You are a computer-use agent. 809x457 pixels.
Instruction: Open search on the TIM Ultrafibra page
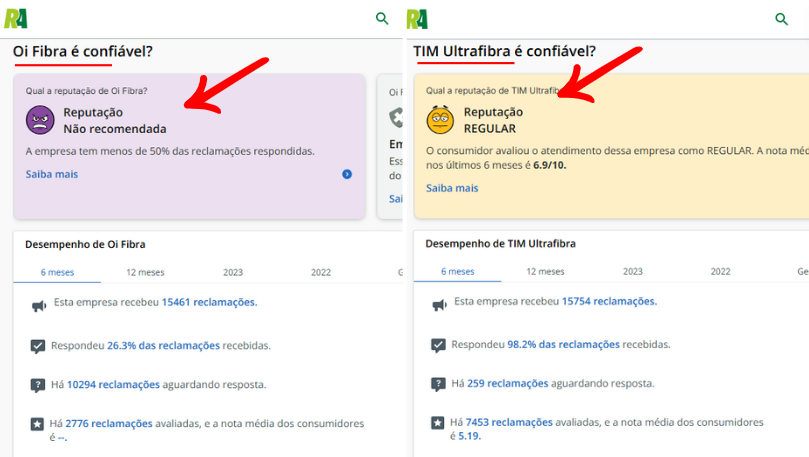point(782,19)
